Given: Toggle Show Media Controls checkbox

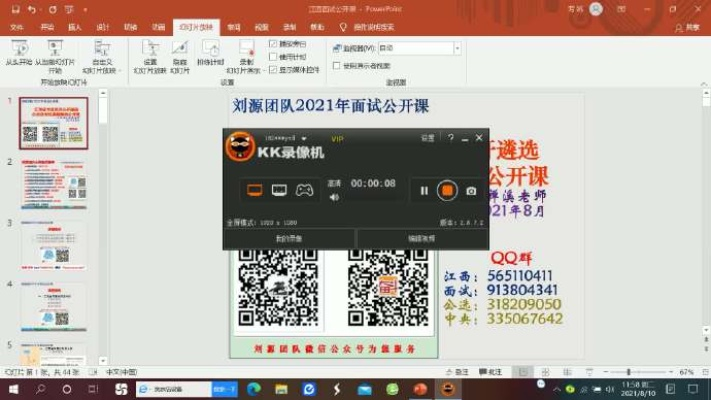Looking at the screenshot, I should pyautogui.click(x=273, y=70).
